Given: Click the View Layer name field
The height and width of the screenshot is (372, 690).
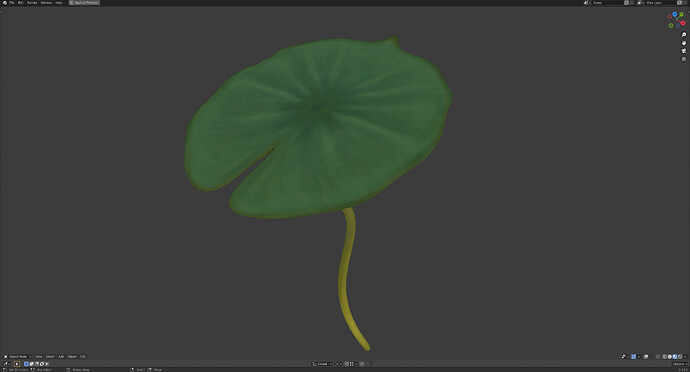Looking at the screenshot, I should coord(660,3).
